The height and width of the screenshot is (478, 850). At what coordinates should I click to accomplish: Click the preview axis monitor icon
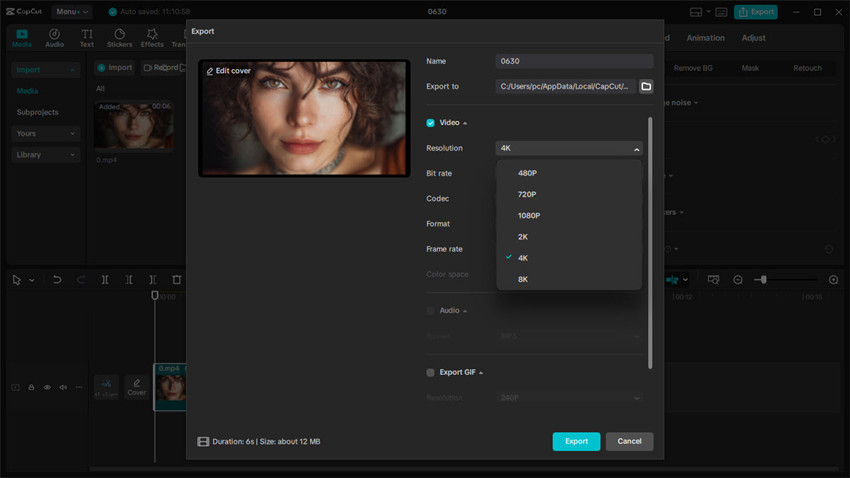tap(713, 280)
